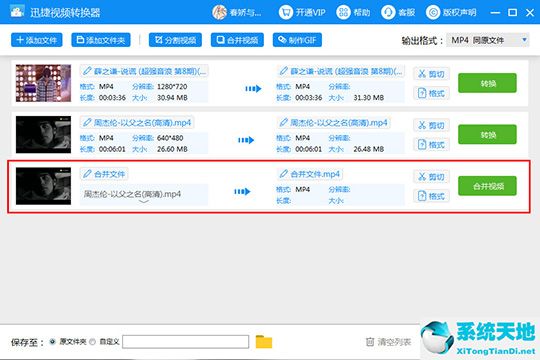Click 剪切 cut for 薛之谦 video row
540x360 pixels.
point(431,74)
